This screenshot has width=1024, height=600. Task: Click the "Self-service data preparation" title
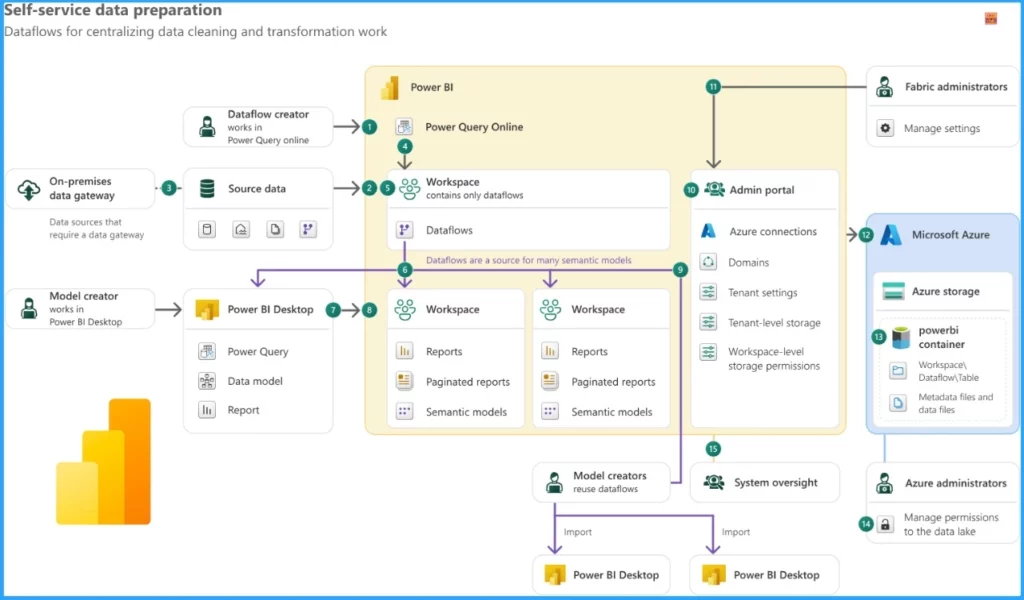coord(113,10)
